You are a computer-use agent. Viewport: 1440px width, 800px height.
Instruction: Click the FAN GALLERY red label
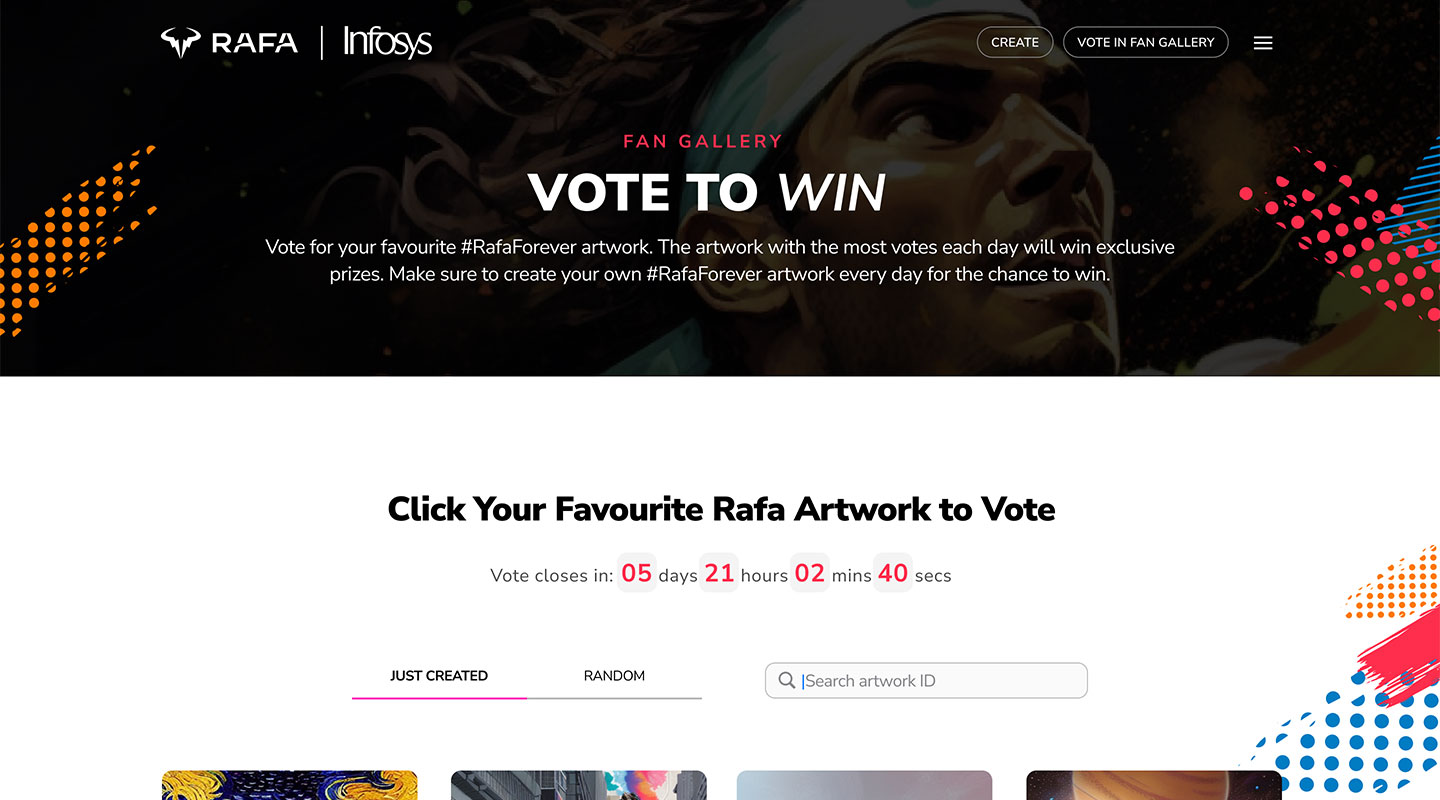click(x=703, y=141)
